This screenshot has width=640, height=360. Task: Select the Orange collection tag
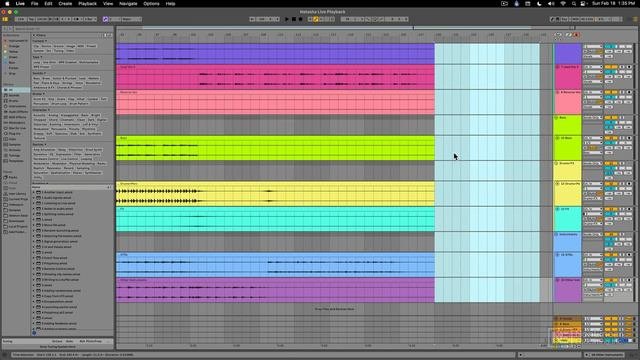17,46
